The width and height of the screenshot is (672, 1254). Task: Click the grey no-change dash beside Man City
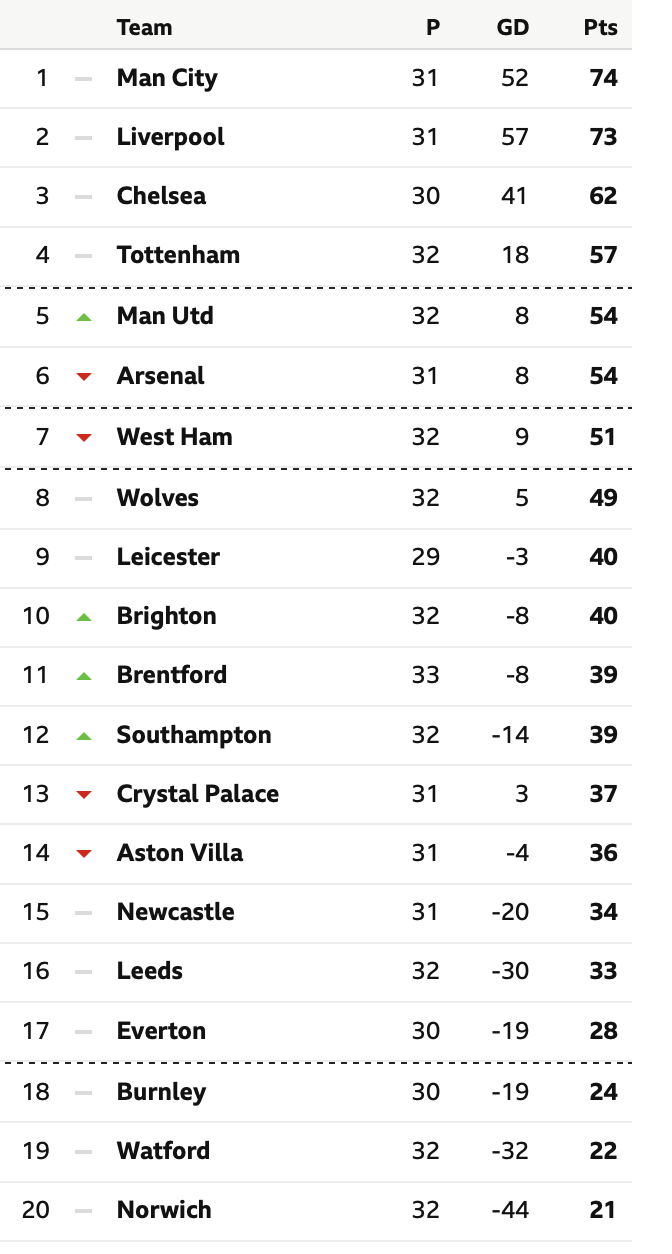84,78
